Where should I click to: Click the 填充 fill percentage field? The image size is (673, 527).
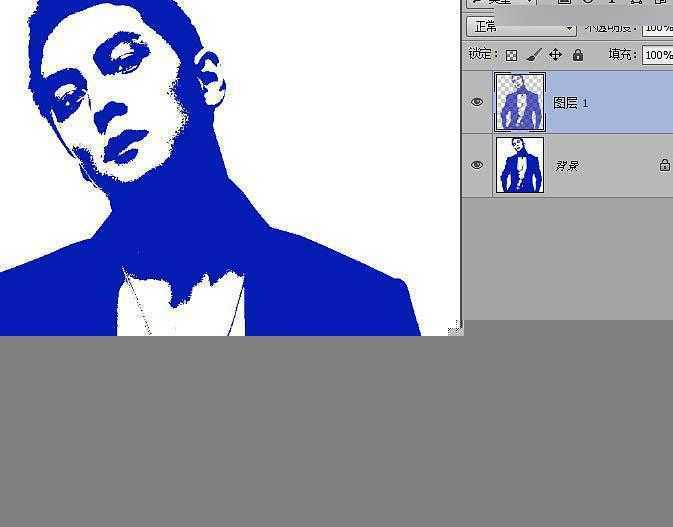pos(658,55)
